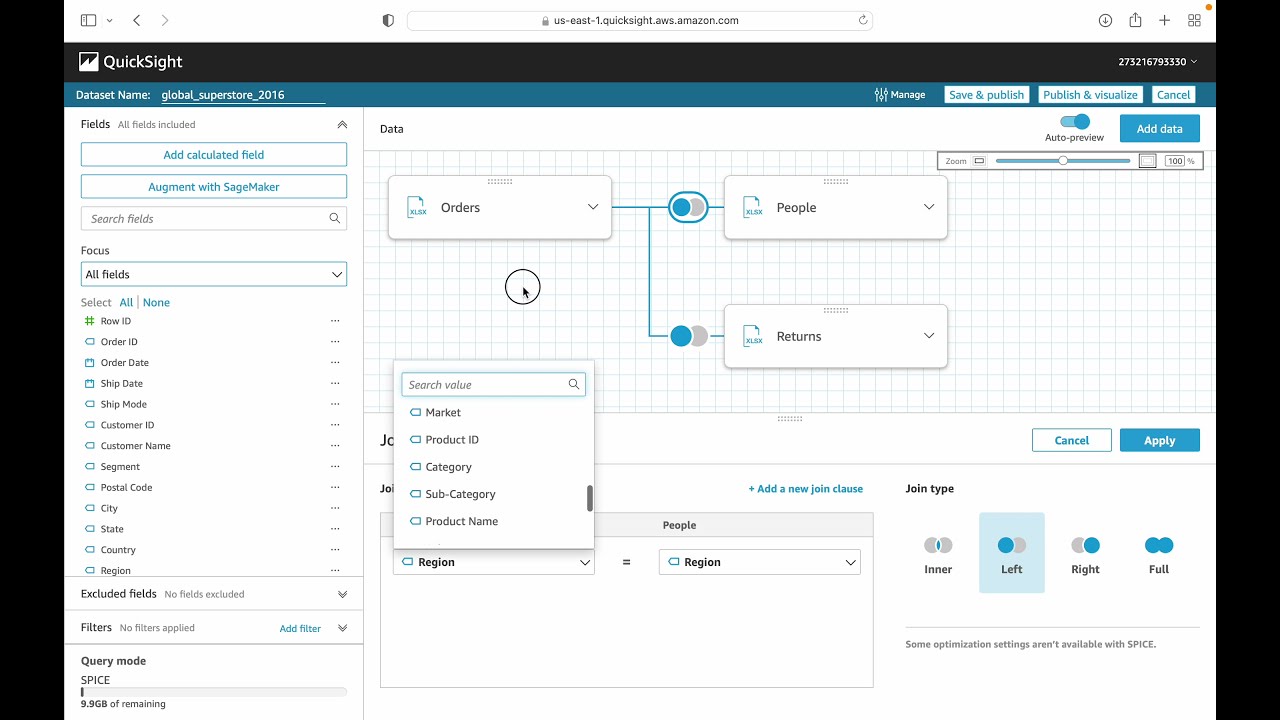This screenshot has width=1280, height=720.
Task: Collapse the Fields panel chevron
Action: tap(342, 125)
